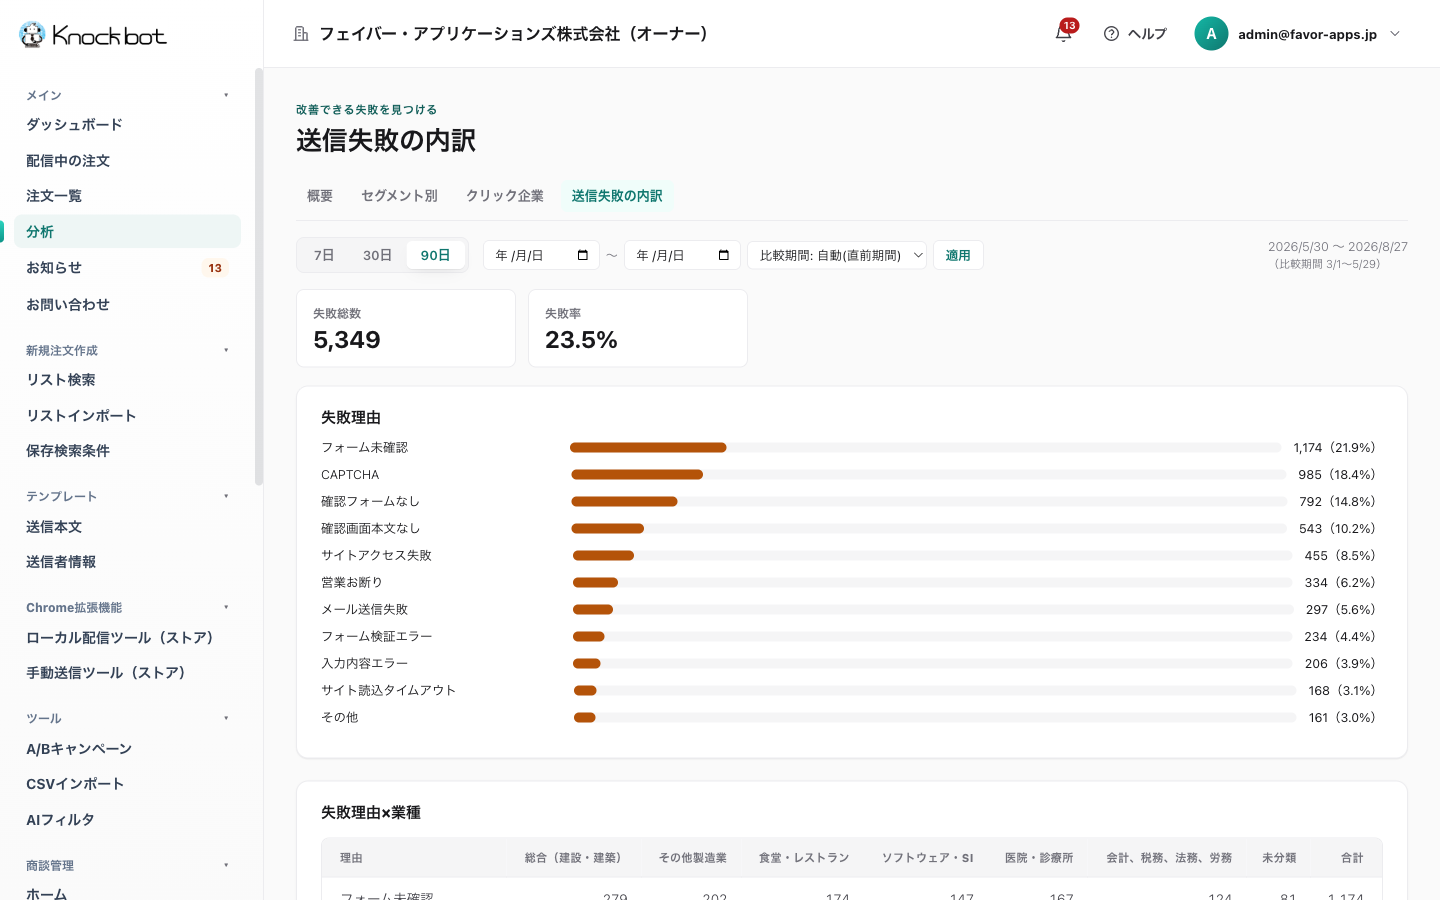1440x900 pixels.
Task: Click the サイト読込タイムアウト row label
Action: point(388,690)
